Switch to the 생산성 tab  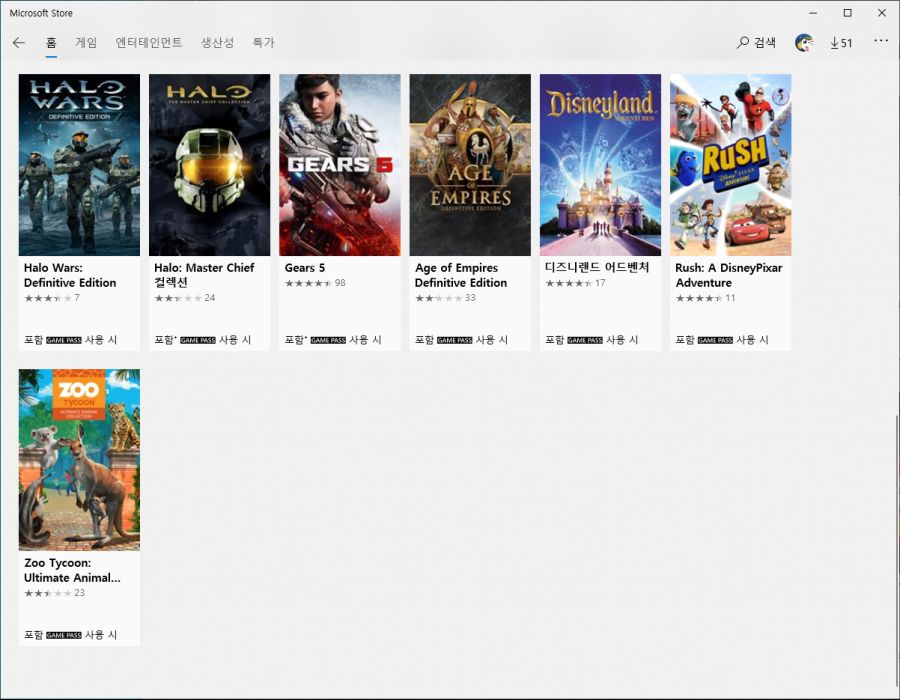(x=218, y=42)
